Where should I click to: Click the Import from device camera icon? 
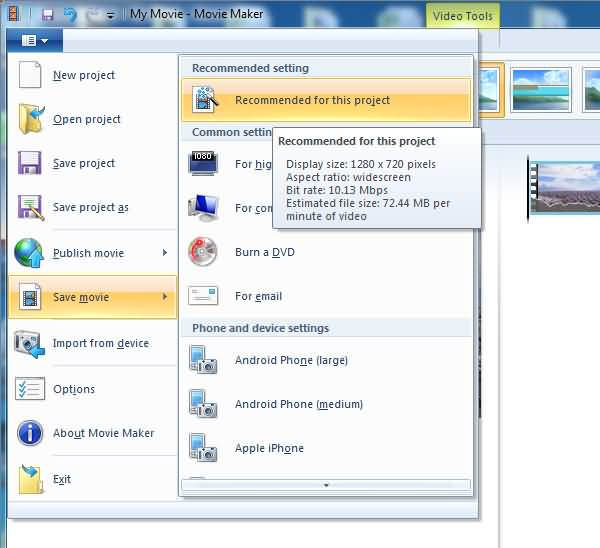(29, 343)
